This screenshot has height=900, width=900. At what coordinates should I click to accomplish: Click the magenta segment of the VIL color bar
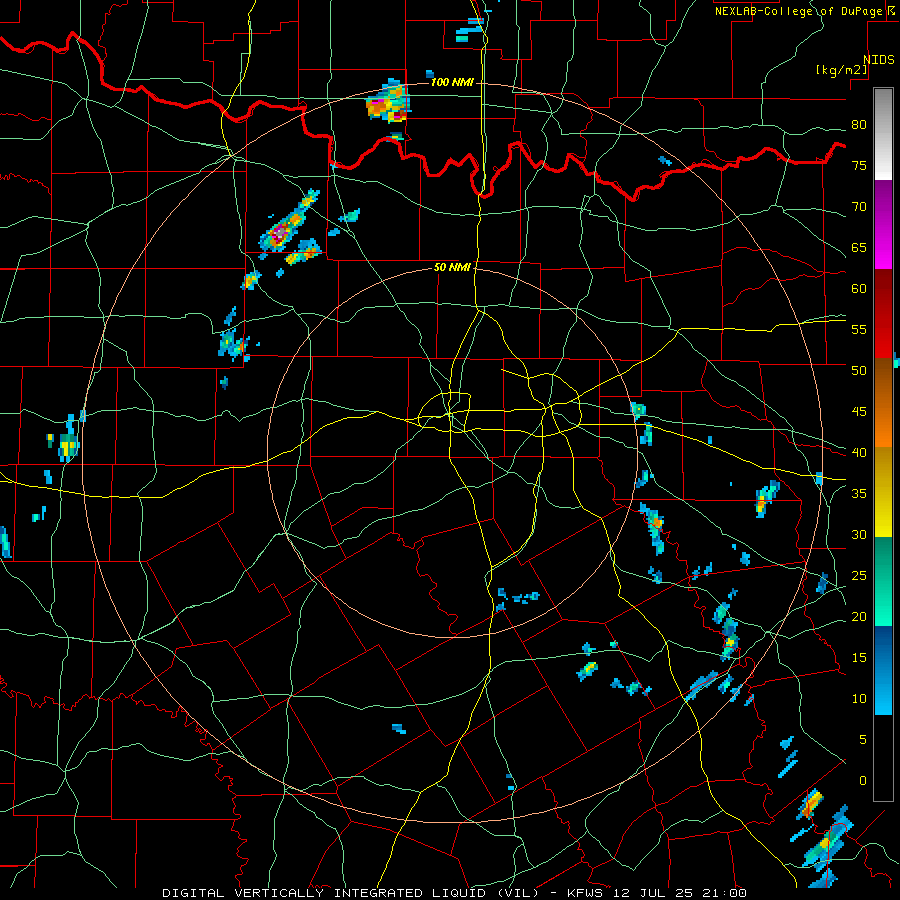[x=883, y=225]
